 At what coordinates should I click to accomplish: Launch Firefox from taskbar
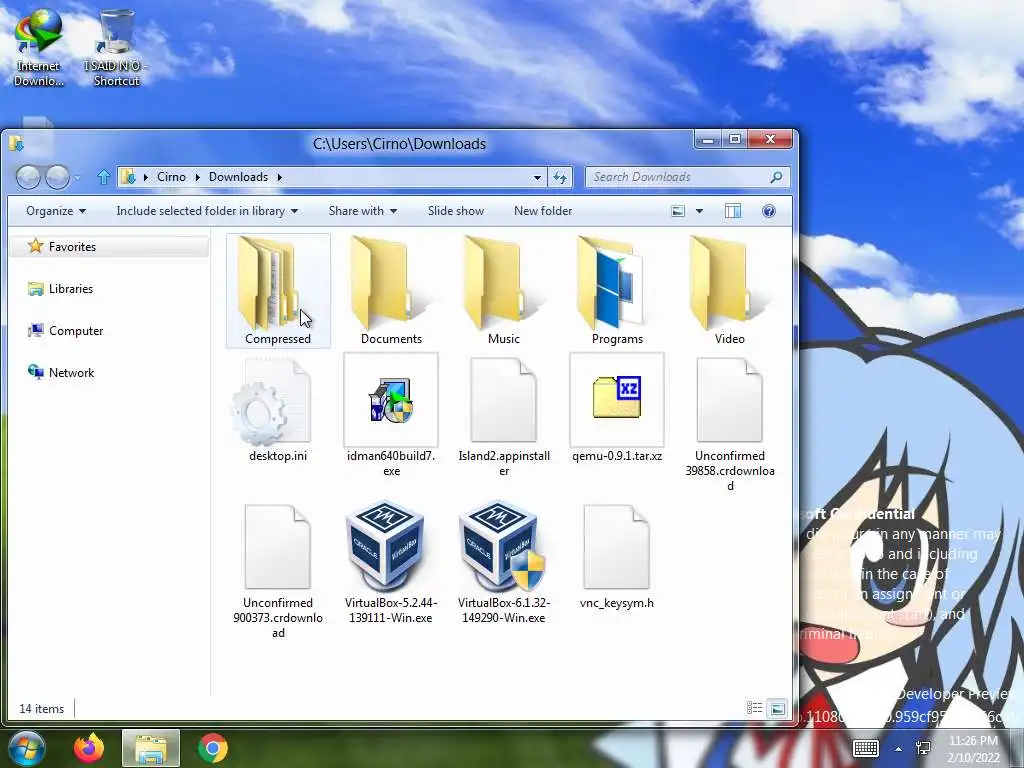pyautogui.click(x=89, y=748)
